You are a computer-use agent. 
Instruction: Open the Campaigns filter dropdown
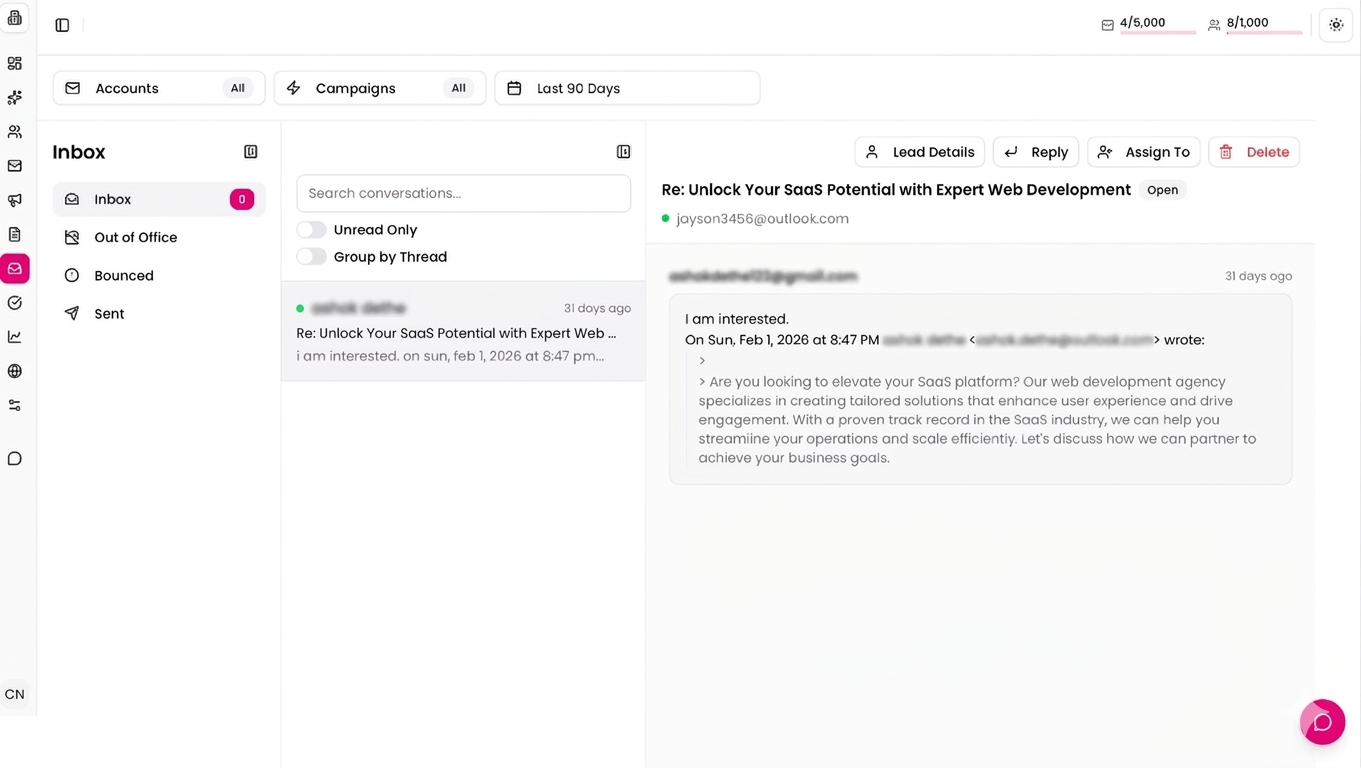click(379, 88)
